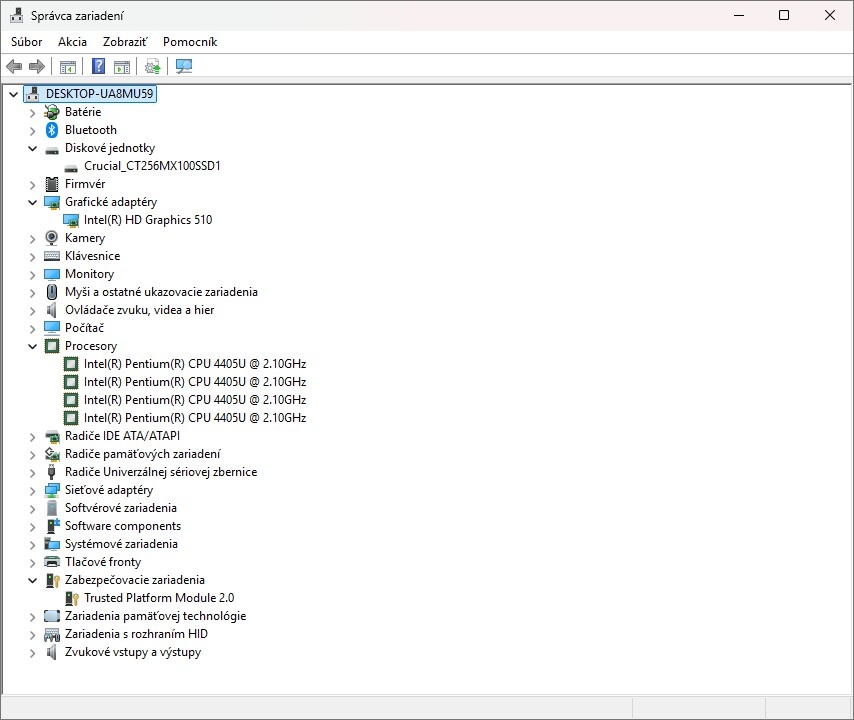This screenshot has width=854, height=720.
Task: Click the Forward navigation arrow
Action: [35, 66]
